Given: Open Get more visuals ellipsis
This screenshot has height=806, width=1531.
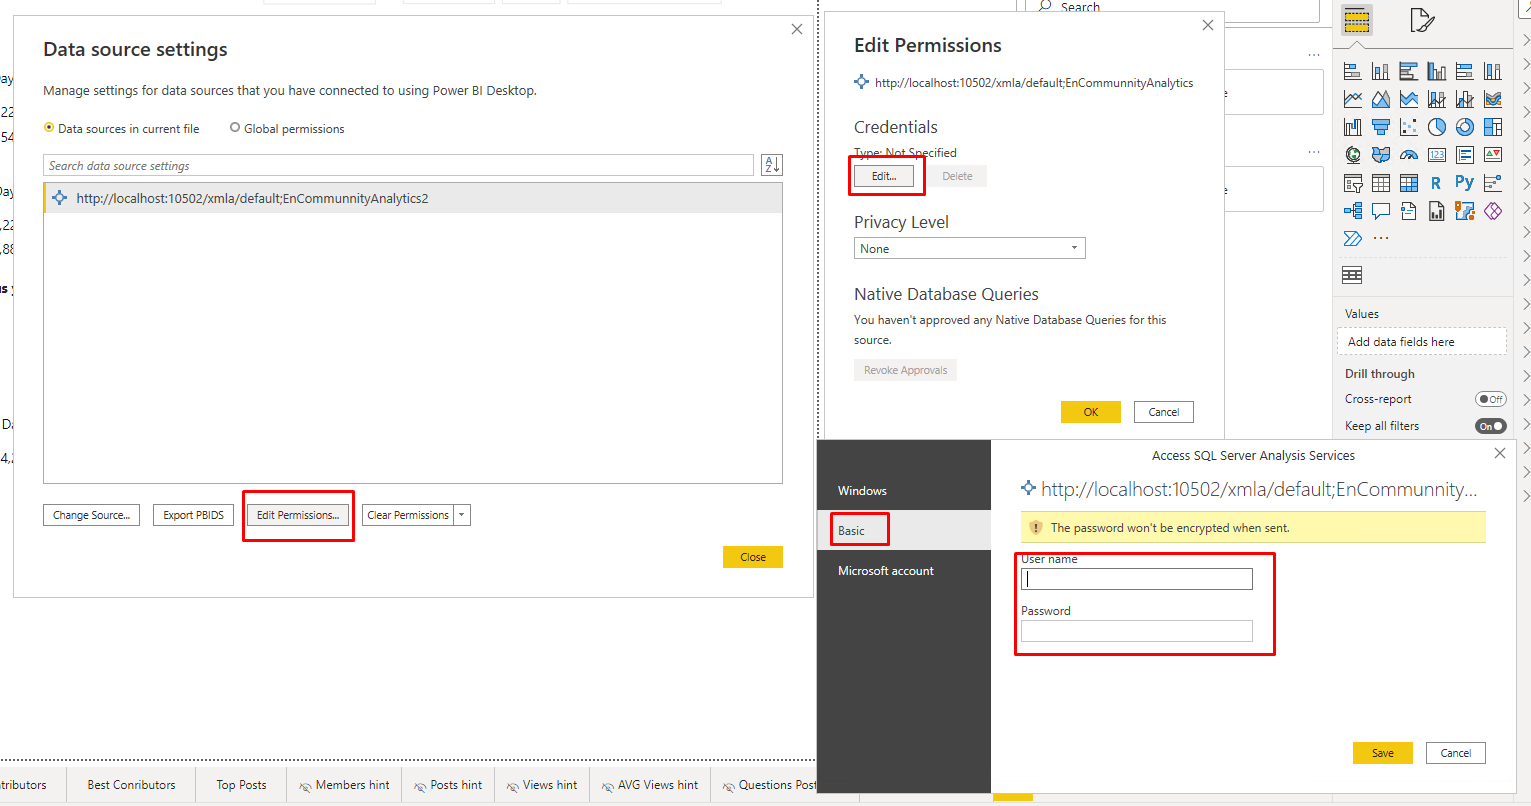Looking at the screenshot, I should tap(1381, 239).
